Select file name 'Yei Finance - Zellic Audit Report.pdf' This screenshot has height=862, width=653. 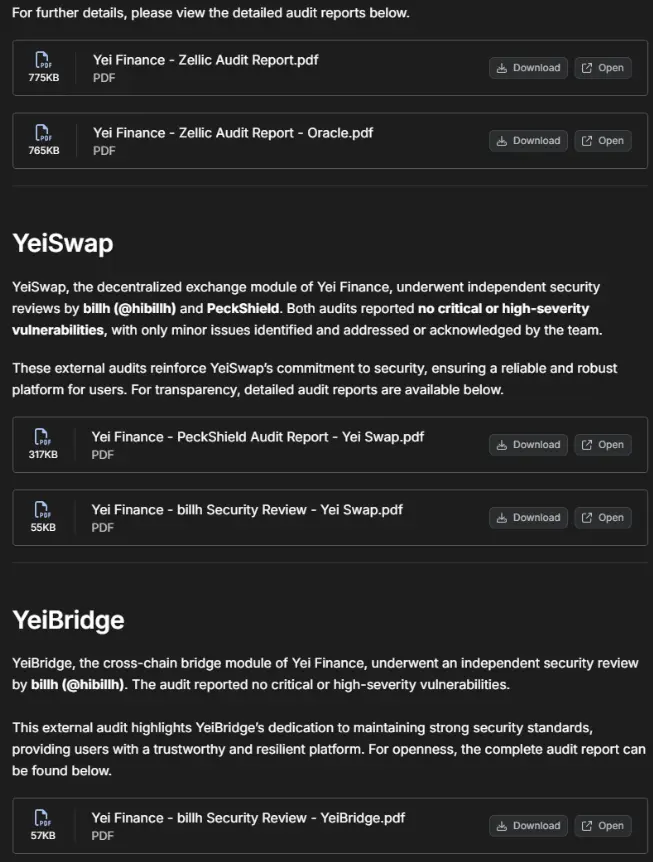(x=205, y=60)
